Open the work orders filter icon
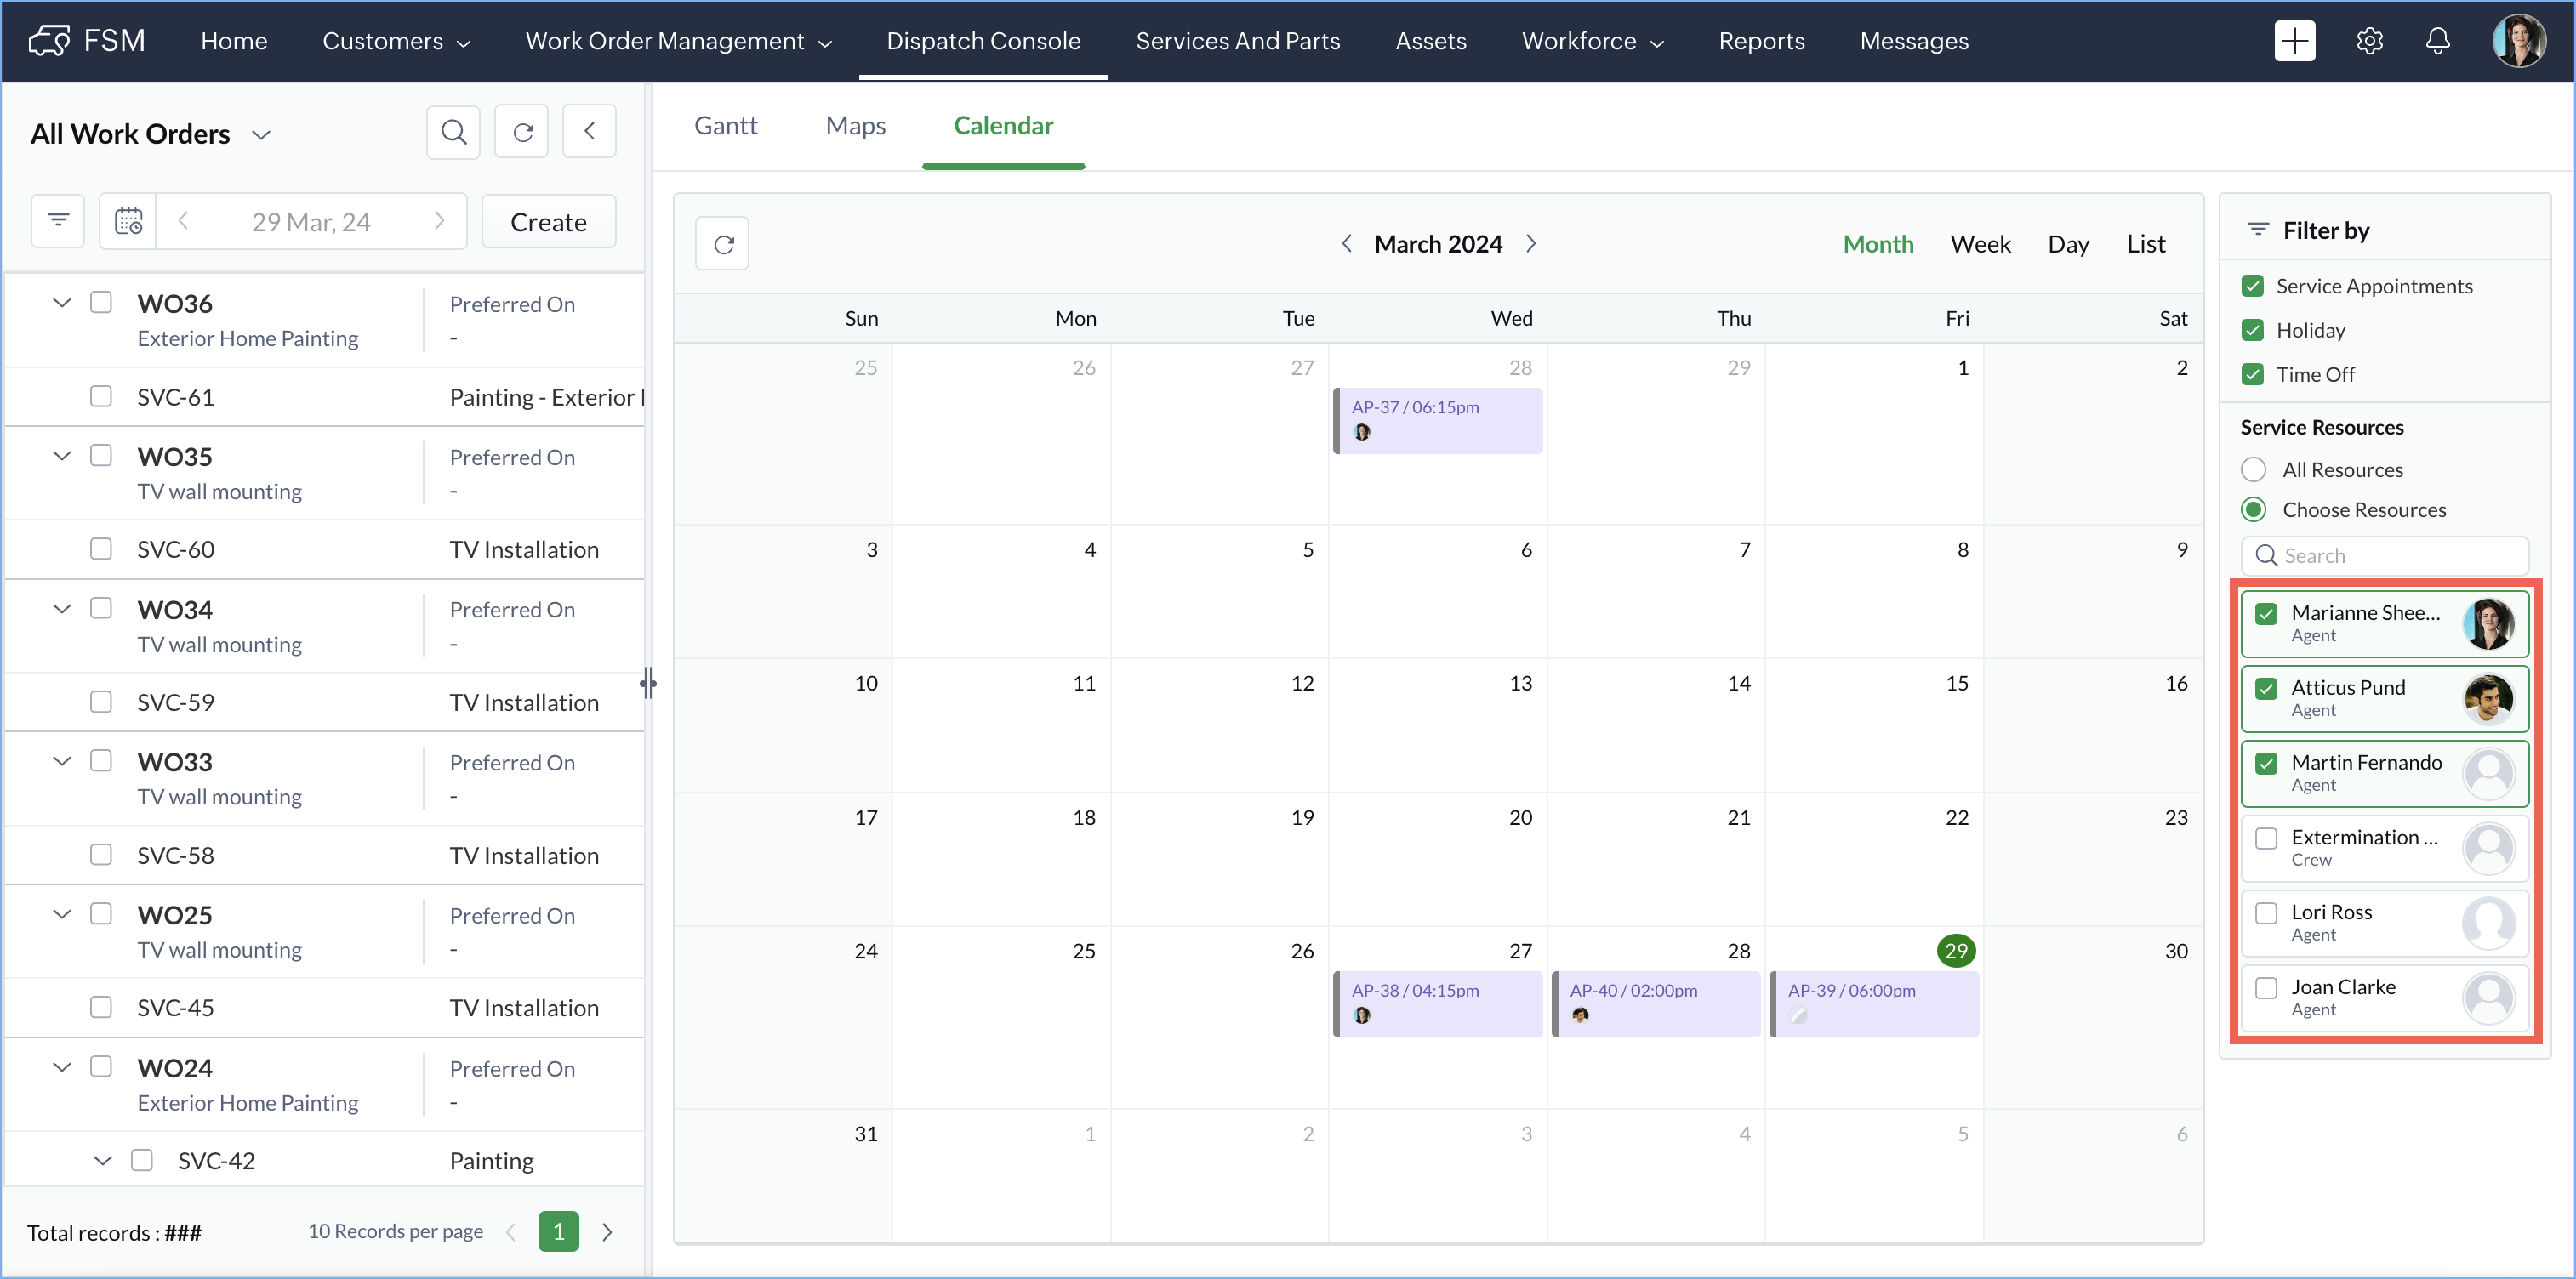 58,220
